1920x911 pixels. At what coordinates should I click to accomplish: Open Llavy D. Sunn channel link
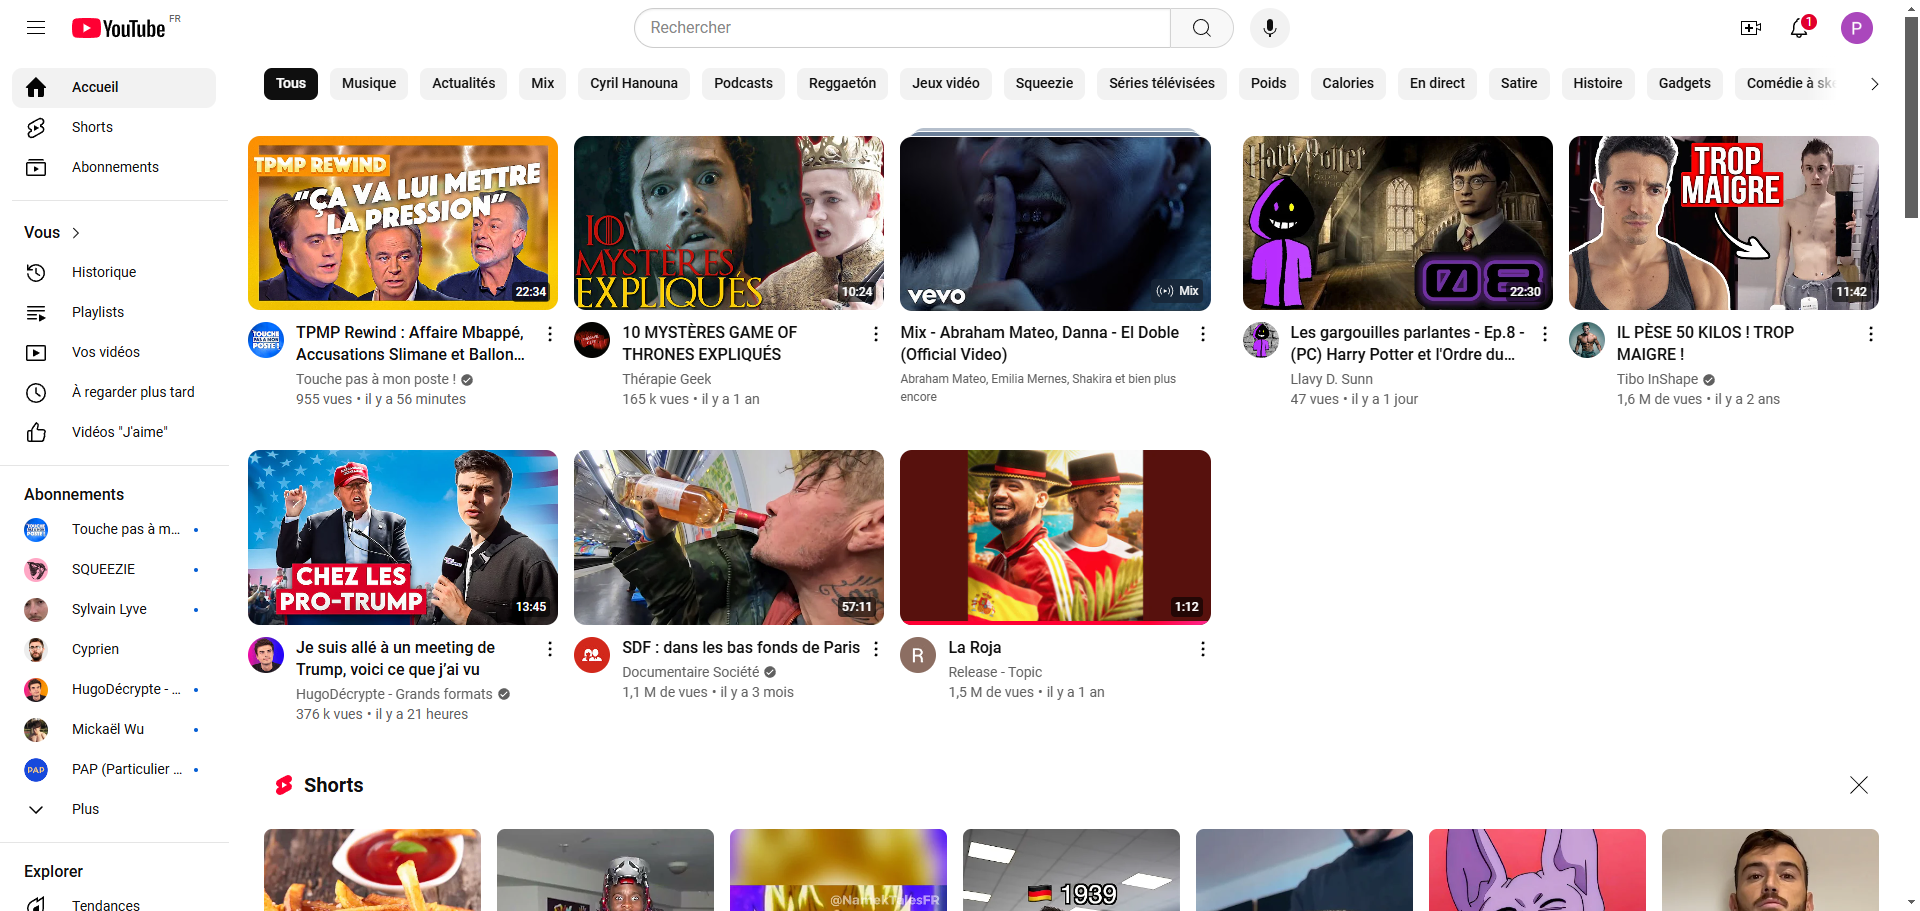(1331, 379)
